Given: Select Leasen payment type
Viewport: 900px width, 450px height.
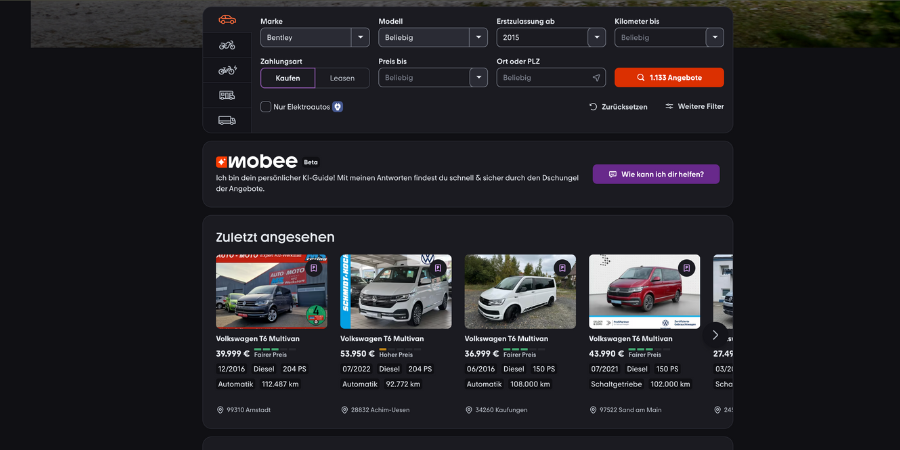Looking at the screenshot, I should (x=342, y=78).
